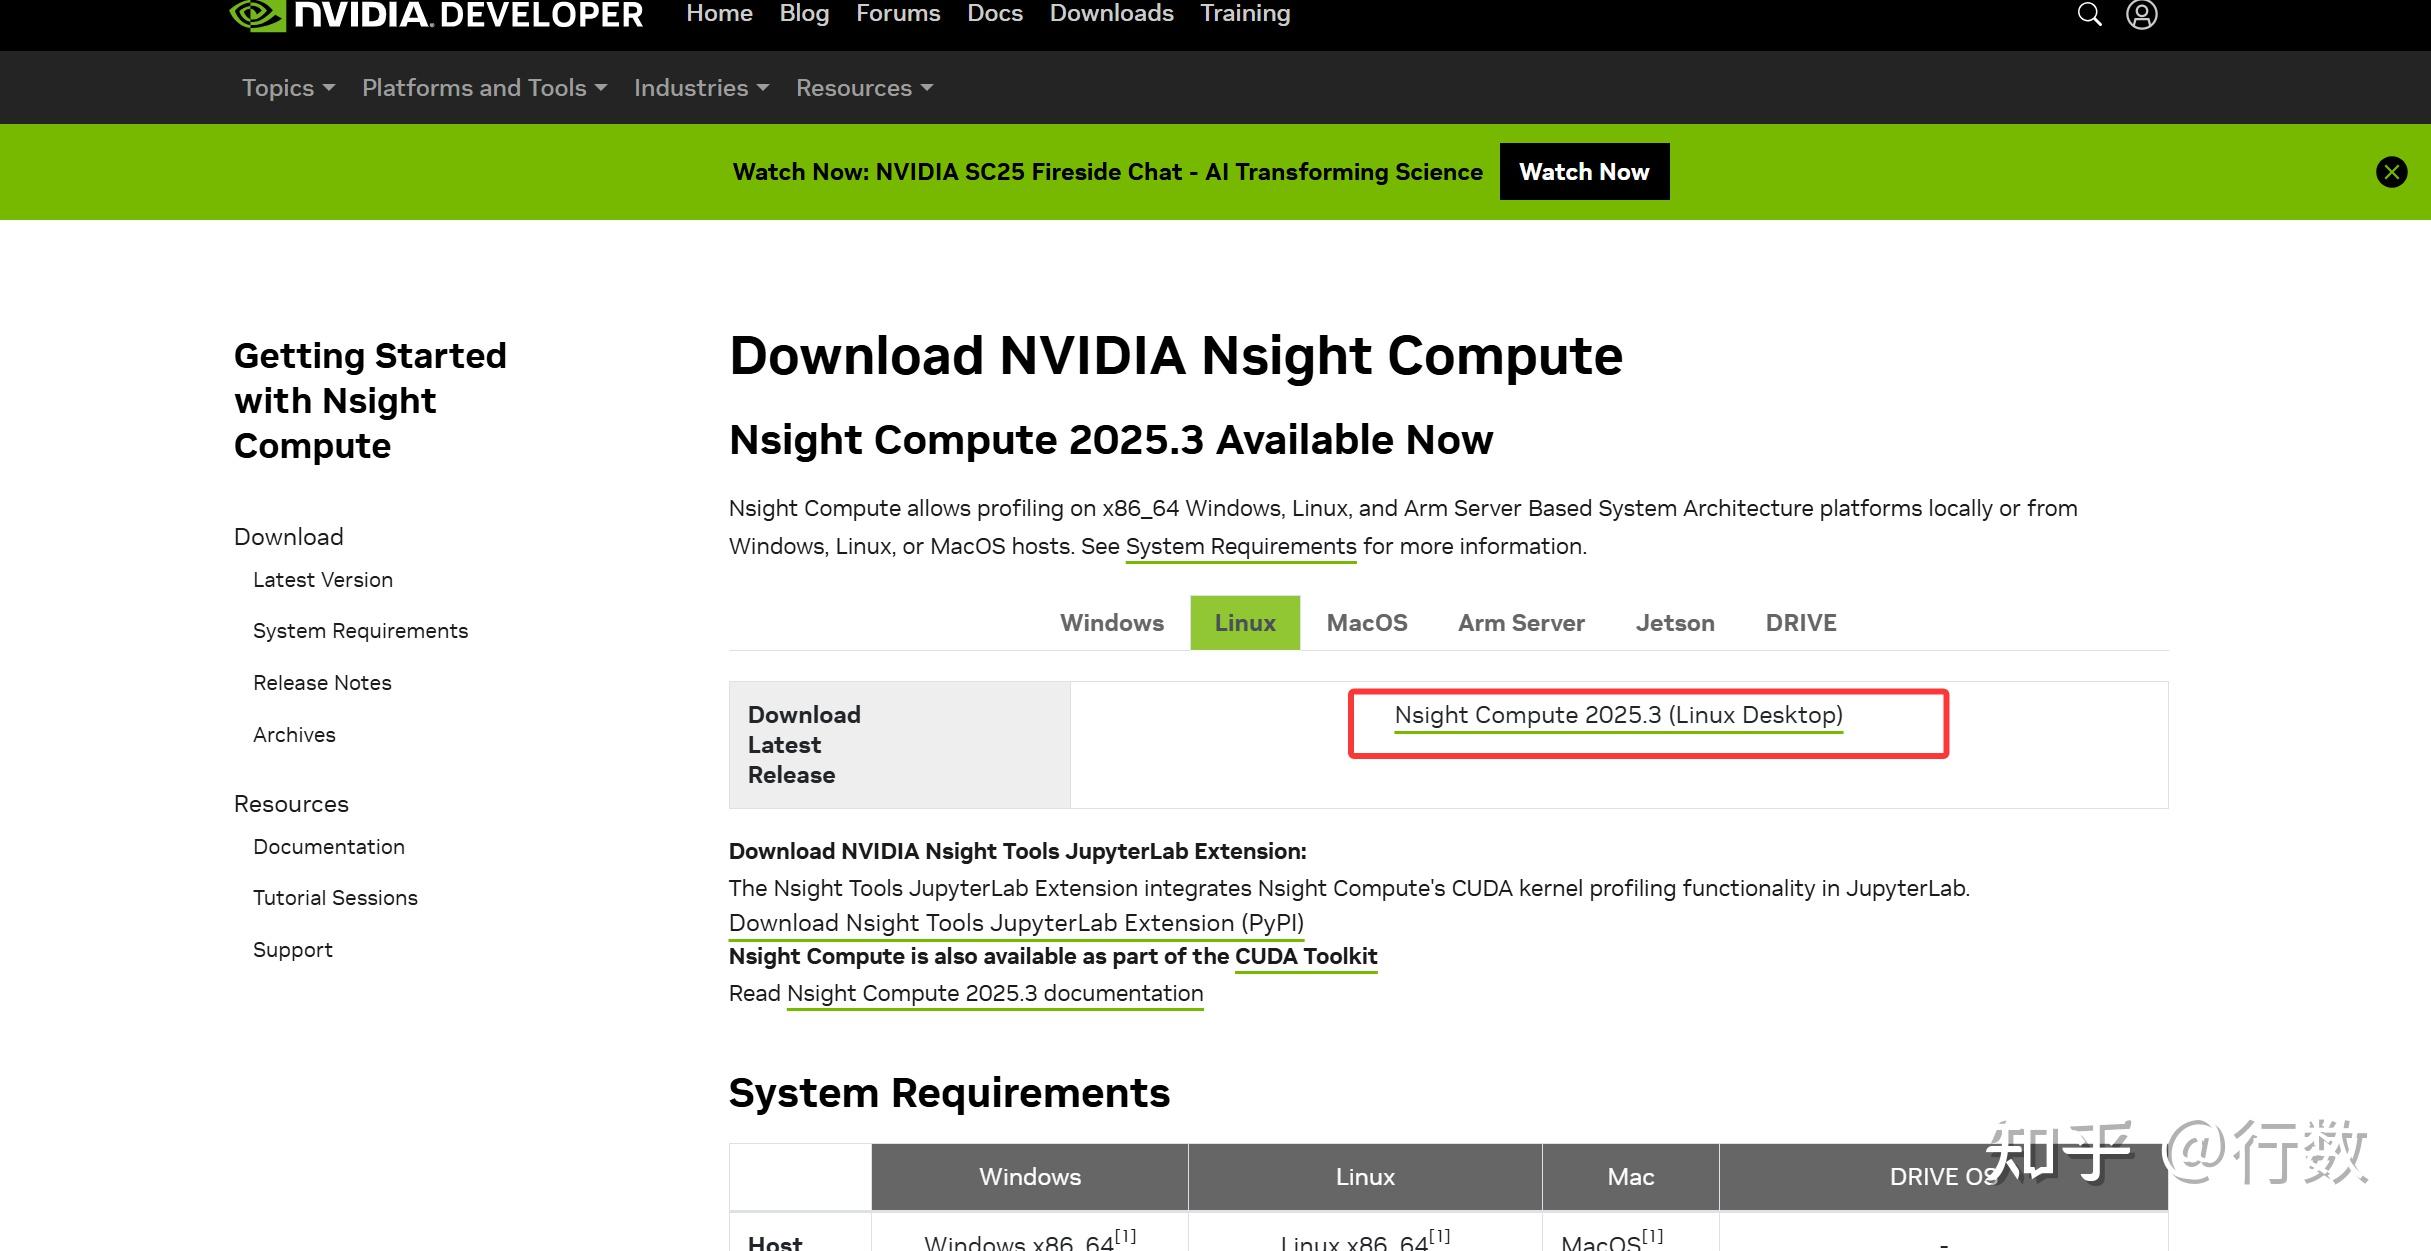
Task: Open the site search
Action: [2090, 14]
